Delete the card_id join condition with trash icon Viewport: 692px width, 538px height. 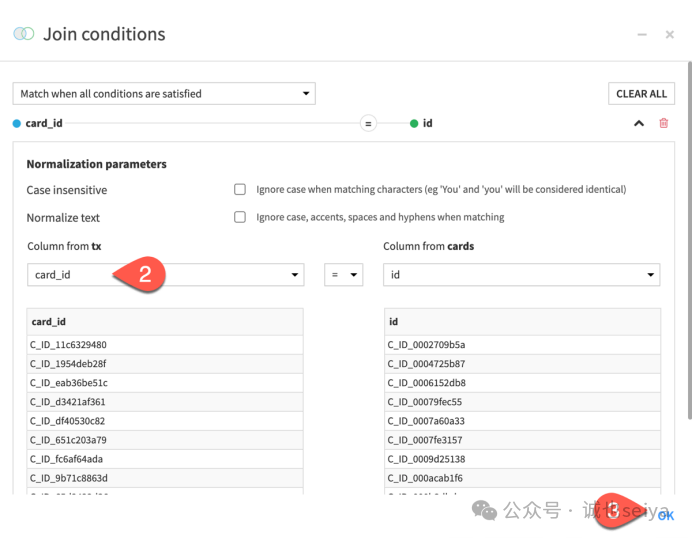(x=663, y=123)
